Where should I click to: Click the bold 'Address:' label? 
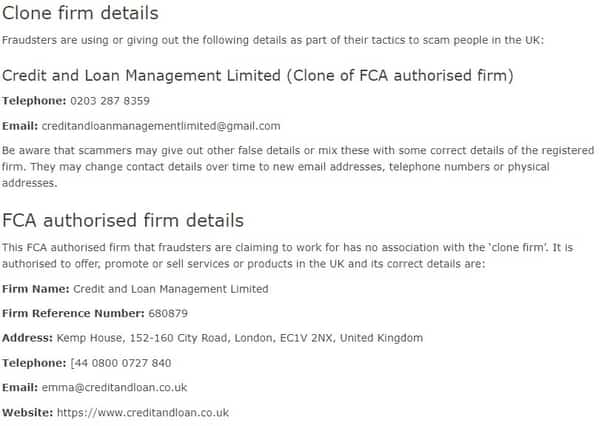click(27, 338)
